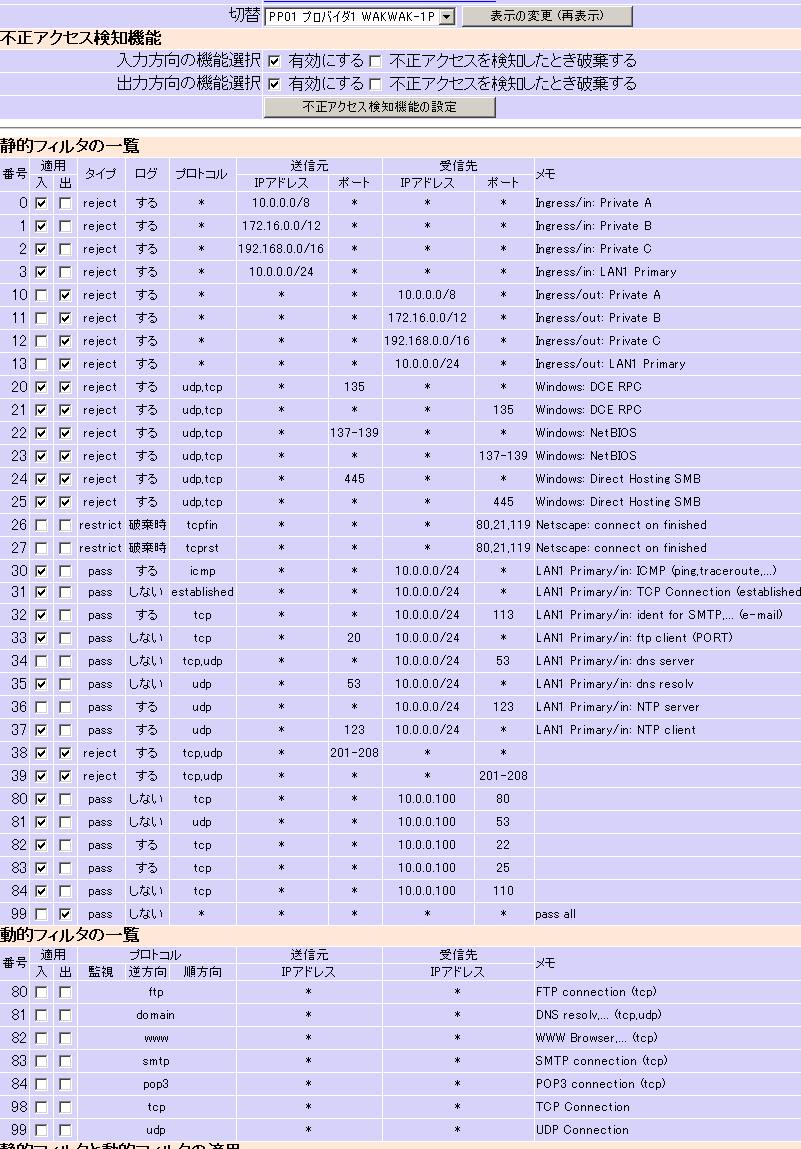The width and height of the screenshot is (801, 1149).
Task: Uncheck 出 for static filter 99 pass all
Action: [x=65, y=914]
